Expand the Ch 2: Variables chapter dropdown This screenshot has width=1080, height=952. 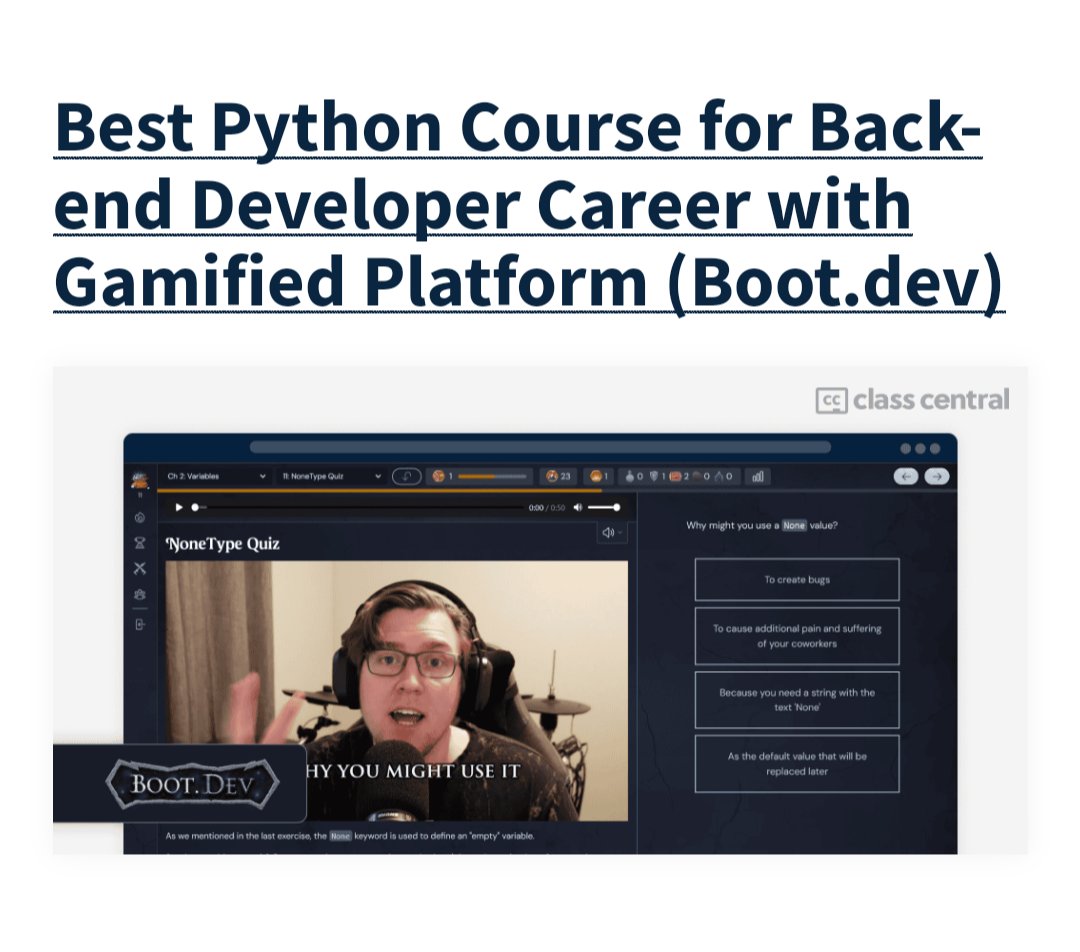[x=216, y=476]
